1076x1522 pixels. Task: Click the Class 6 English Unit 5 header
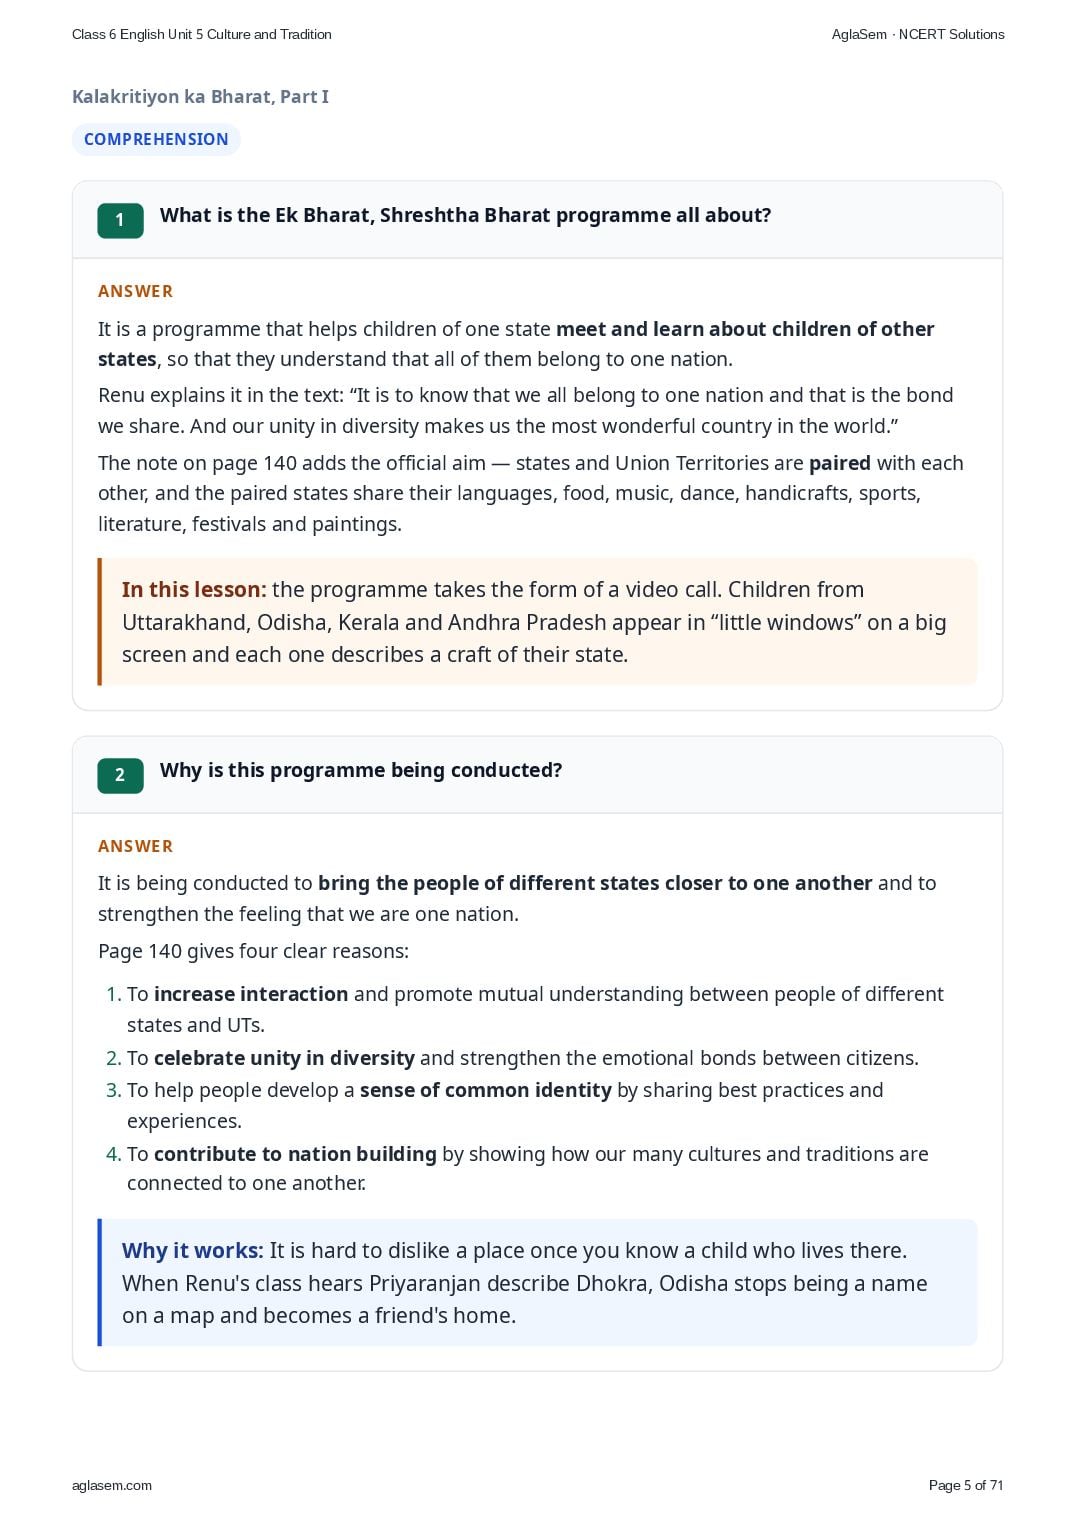point(202,34)
